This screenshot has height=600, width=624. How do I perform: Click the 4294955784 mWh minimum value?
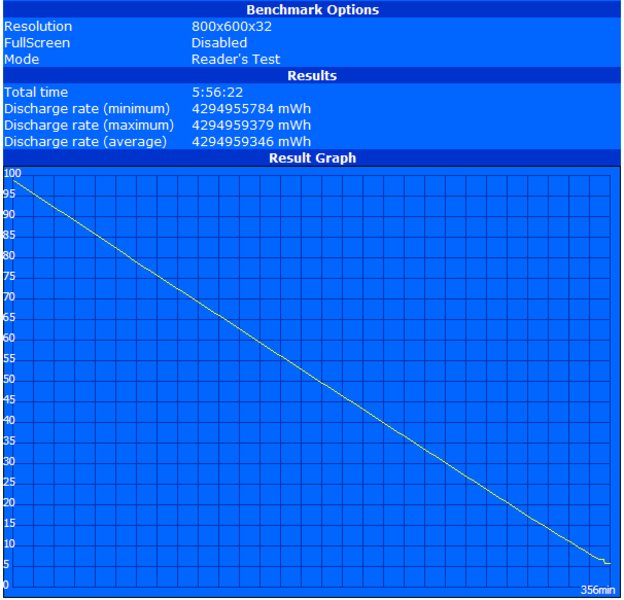coord(251,109)
